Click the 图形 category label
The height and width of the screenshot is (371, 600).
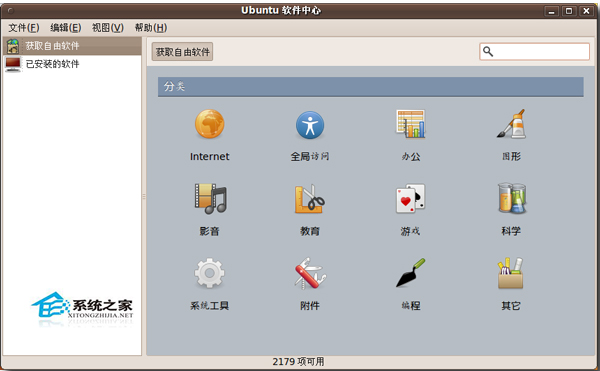511,156
